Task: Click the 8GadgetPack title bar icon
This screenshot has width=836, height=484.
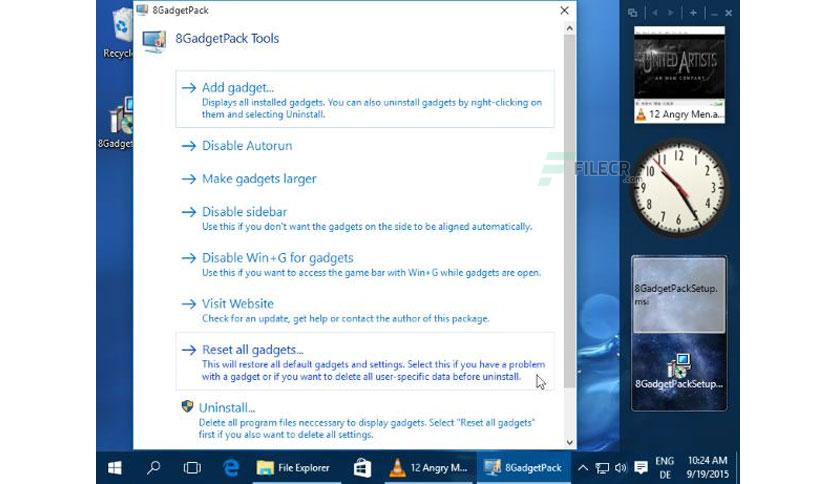Action: (x=142, y=10)
